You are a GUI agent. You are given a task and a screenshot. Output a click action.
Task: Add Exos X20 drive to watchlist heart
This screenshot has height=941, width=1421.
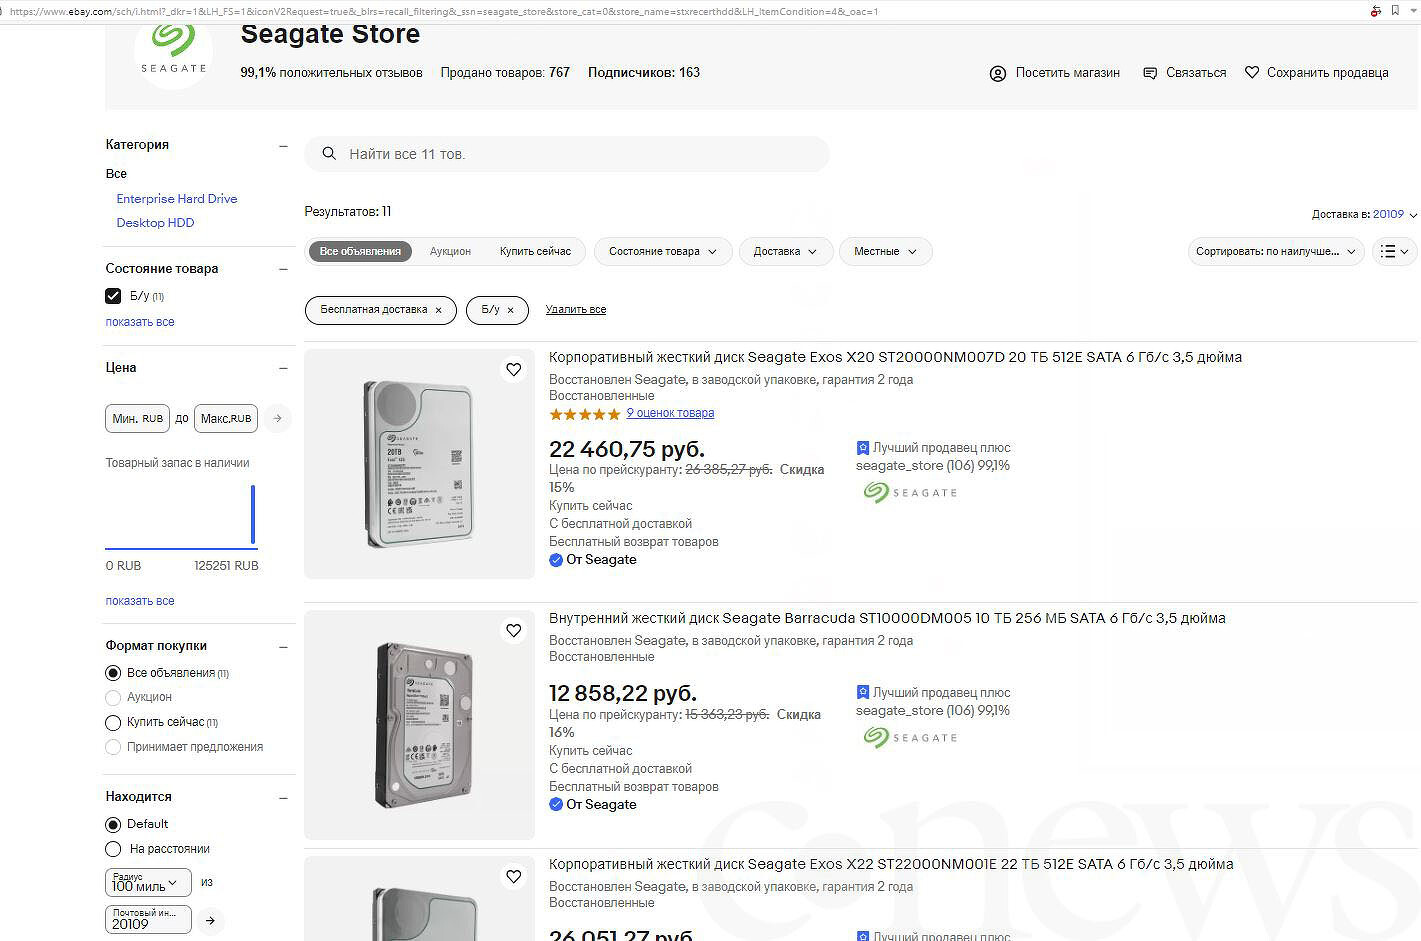click(x=514, y=370)
